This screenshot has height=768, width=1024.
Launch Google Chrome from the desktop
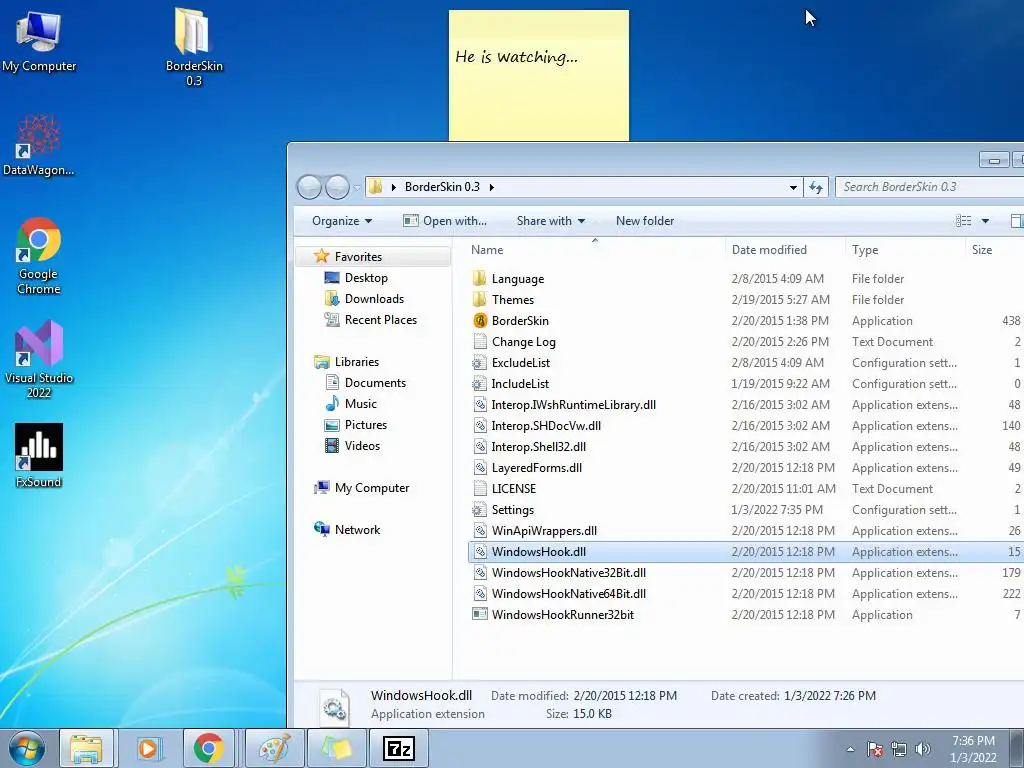click(39, 256)
